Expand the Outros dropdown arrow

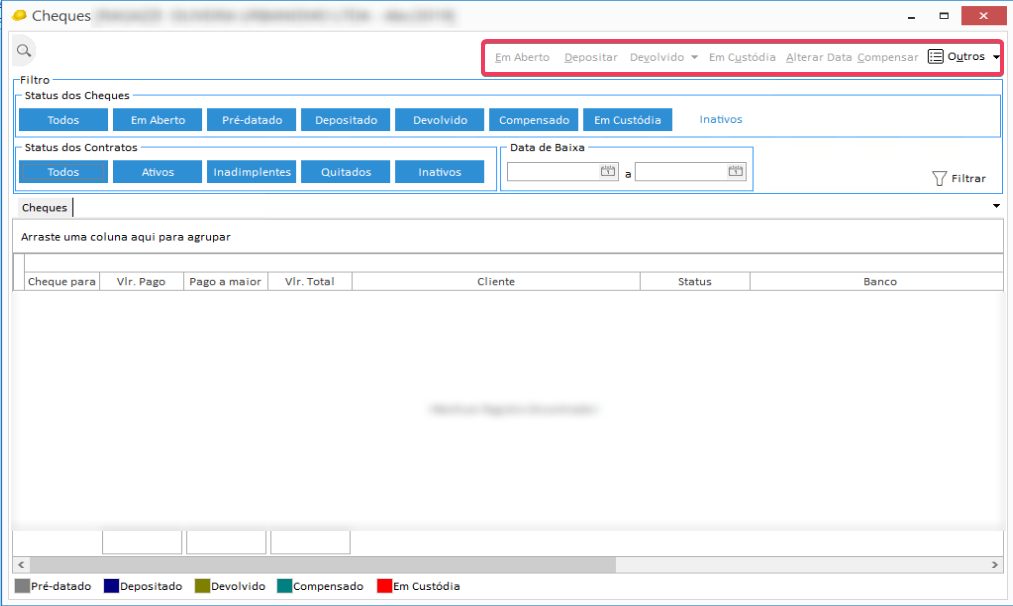[996, 57]
